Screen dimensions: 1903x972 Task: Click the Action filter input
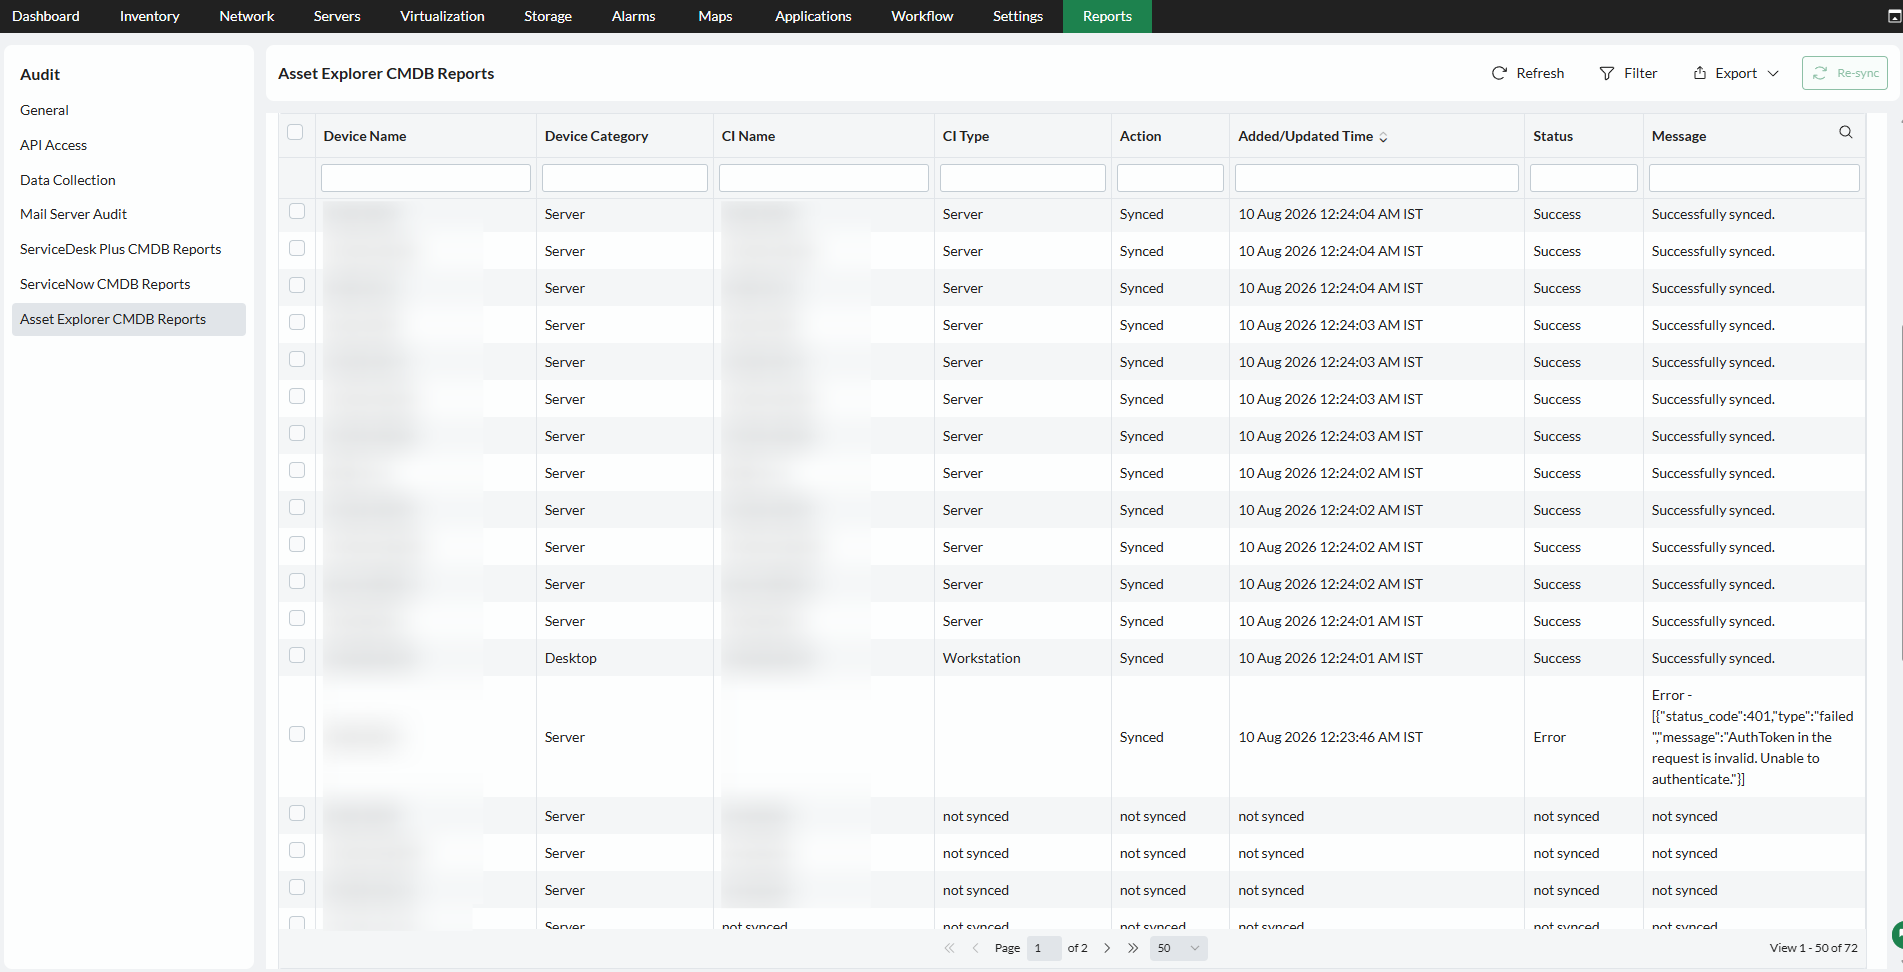[x=1170, y=178]
